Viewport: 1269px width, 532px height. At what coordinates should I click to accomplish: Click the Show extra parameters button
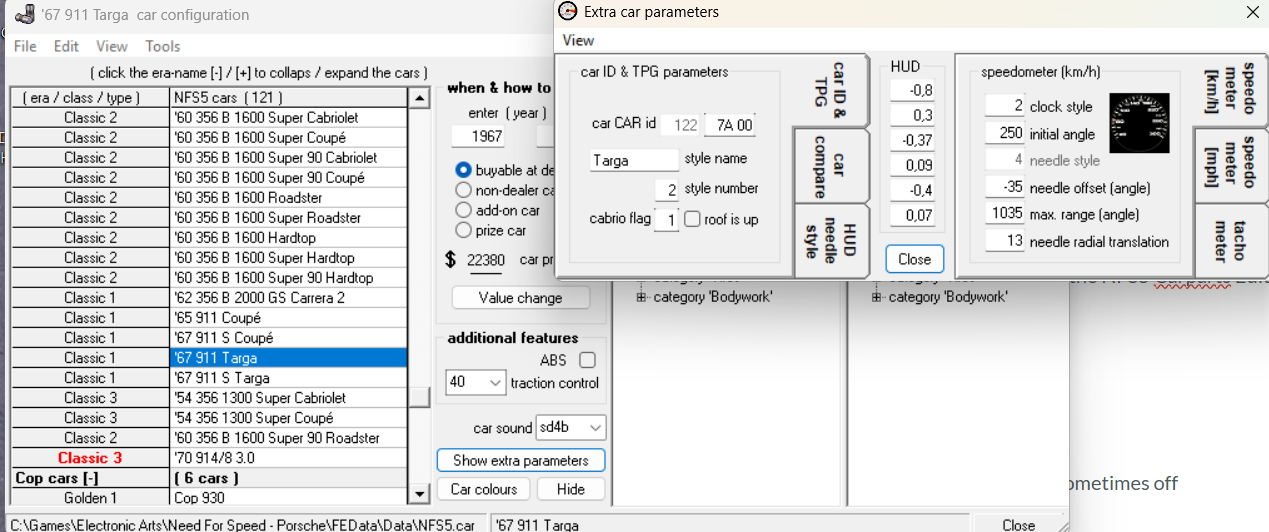(520, 460)
